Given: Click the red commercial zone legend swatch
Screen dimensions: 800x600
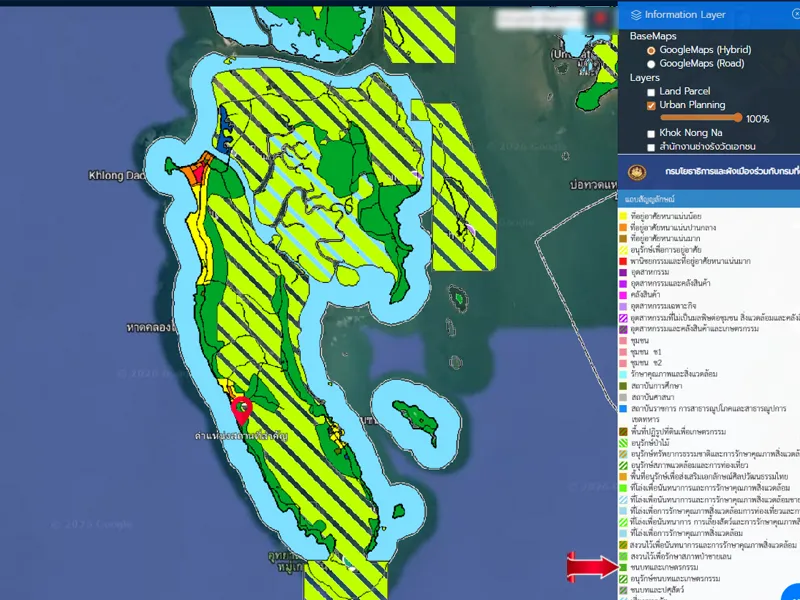Looking at the screenshot, I should pos(622,260).
